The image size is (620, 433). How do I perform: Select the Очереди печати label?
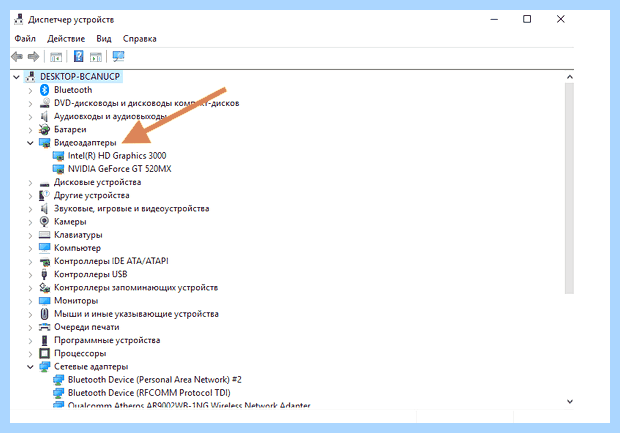(x=87, y=327)
